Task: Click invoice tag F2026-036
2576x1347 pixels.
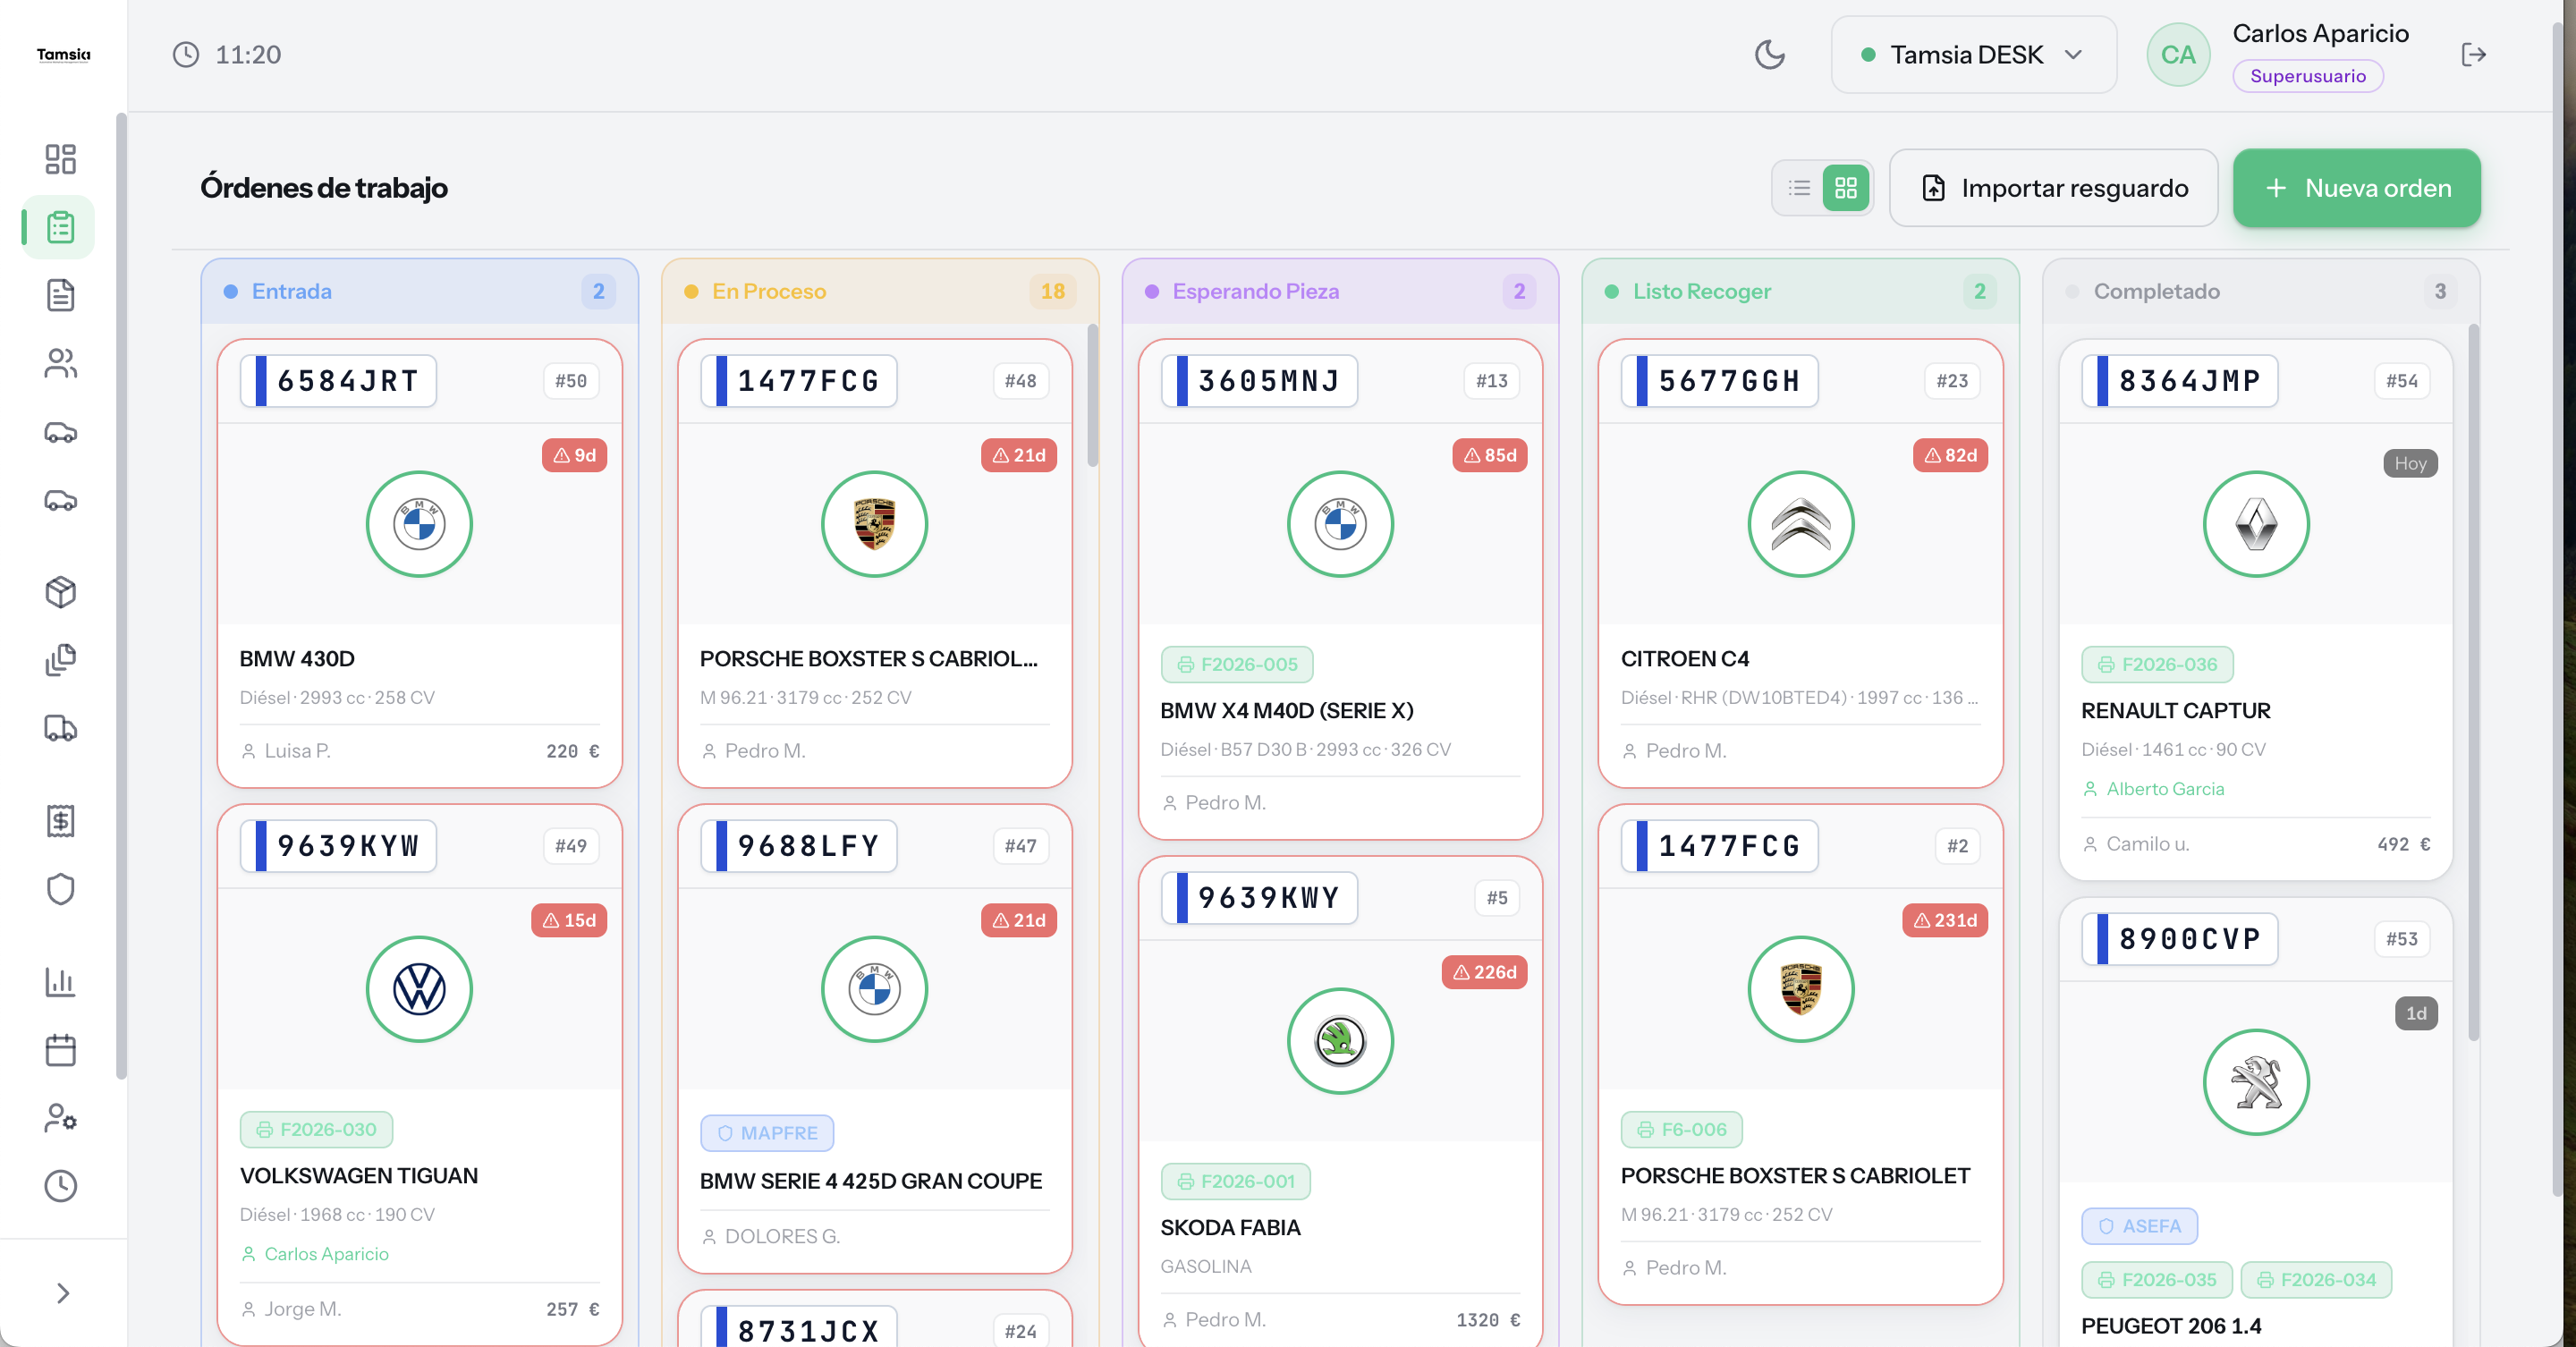Action: pos(2158,664)
